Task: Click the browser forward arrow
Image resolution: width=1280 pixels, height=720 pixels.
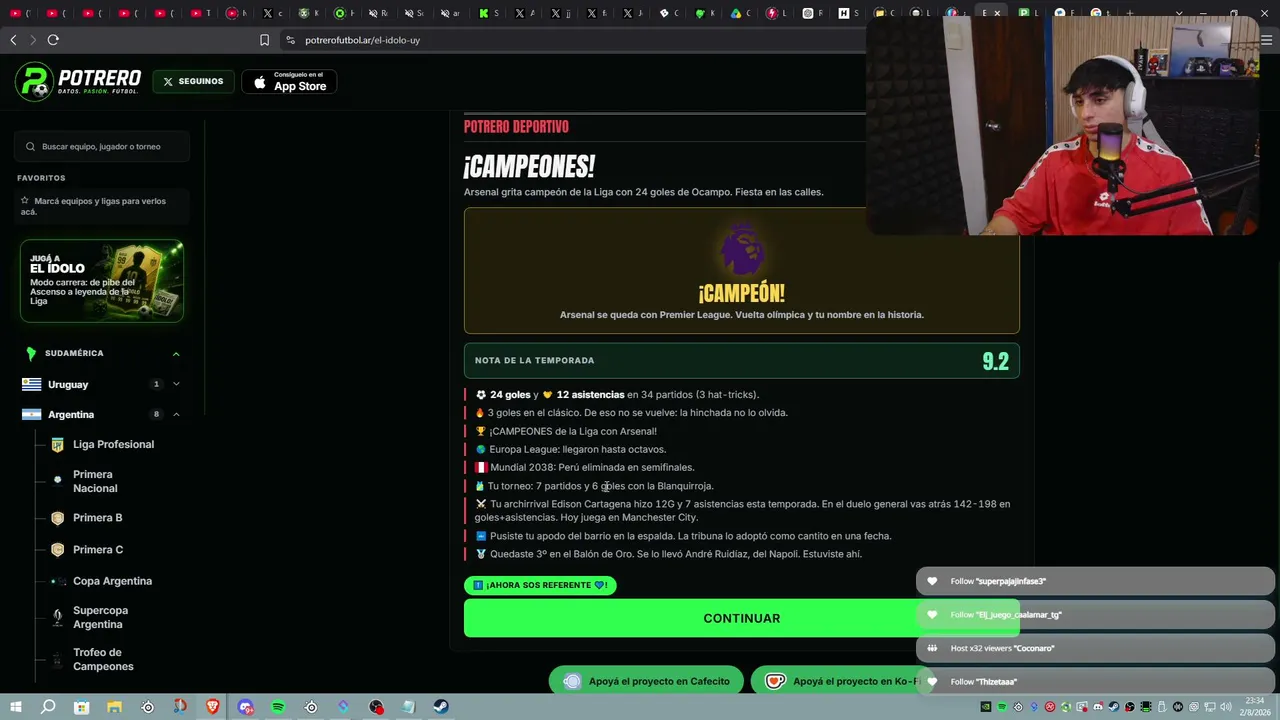Action: point(32,40)
